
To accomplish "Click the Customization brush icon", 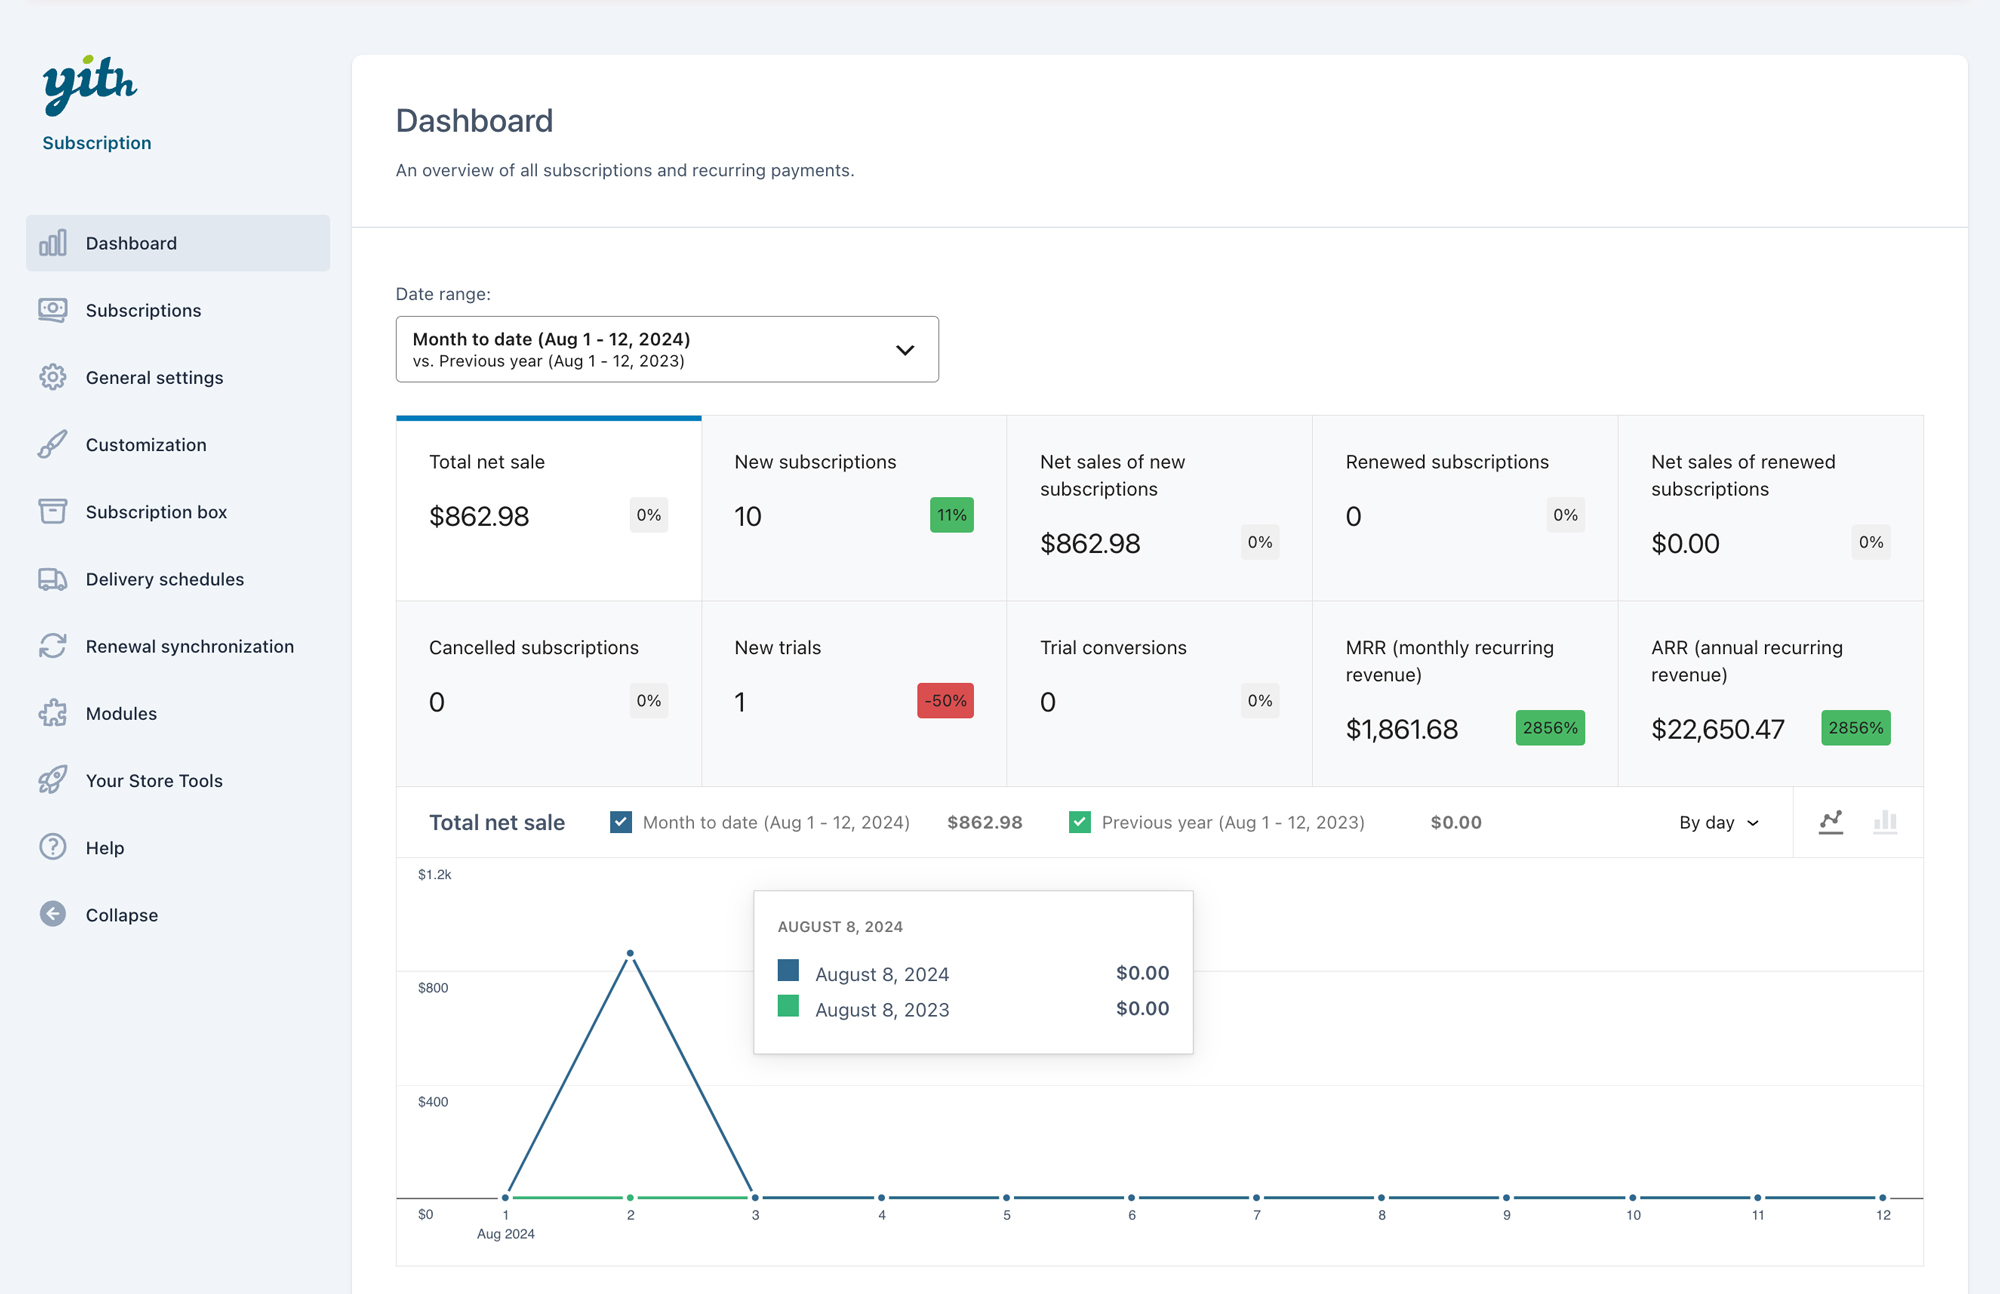I will pos(53,444).
